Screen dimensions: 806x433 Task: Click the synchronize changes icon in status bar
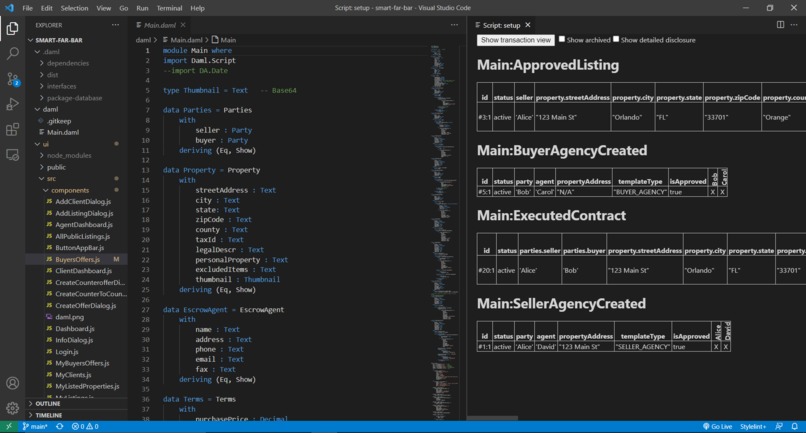(60, 426)
